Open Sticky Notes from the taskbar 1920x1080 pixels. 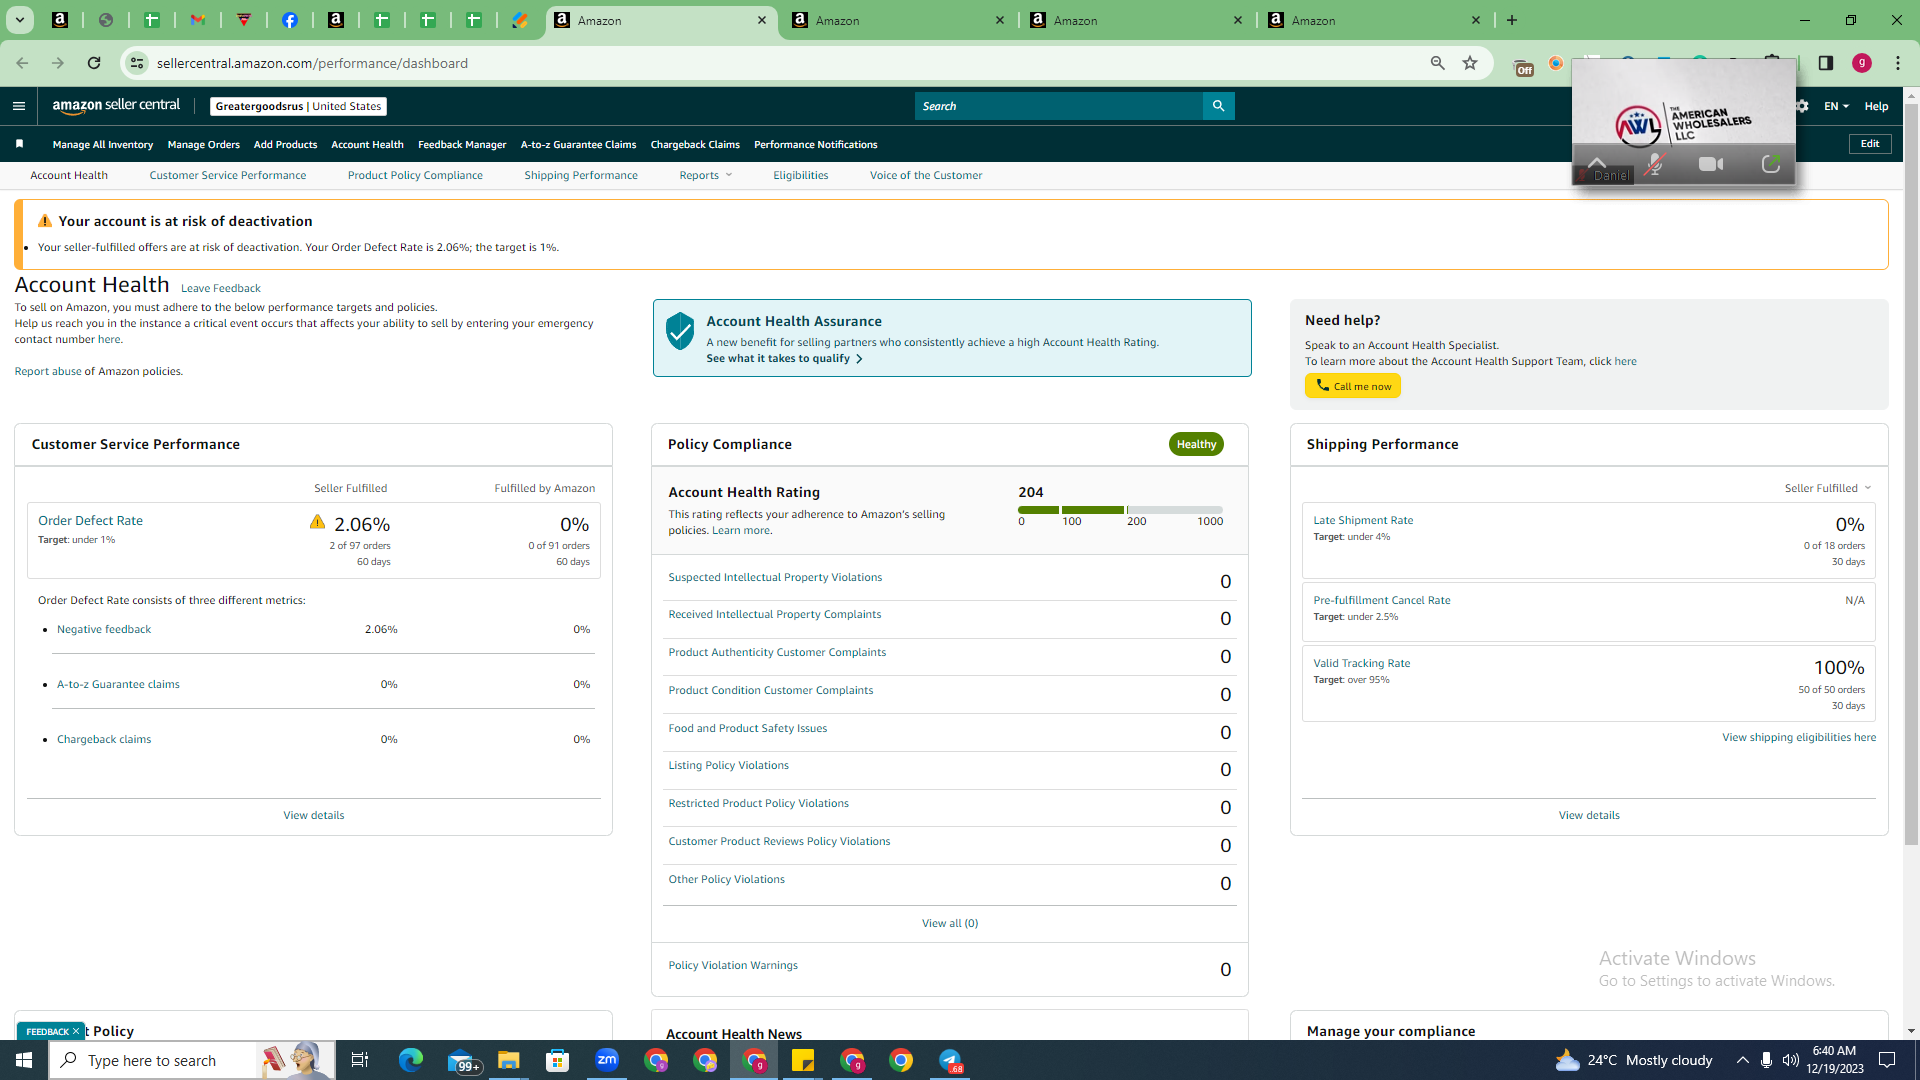click(803, 1060)
